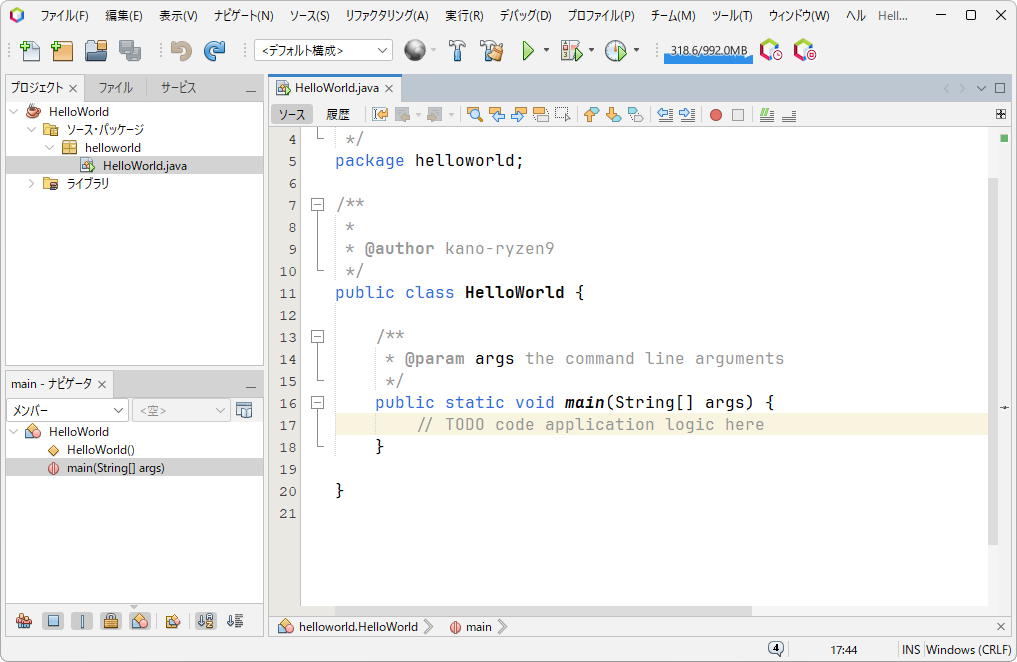Open the ファイル(F) menu
The width and height of the screenshot is (1017, 662).
[64, 16]
